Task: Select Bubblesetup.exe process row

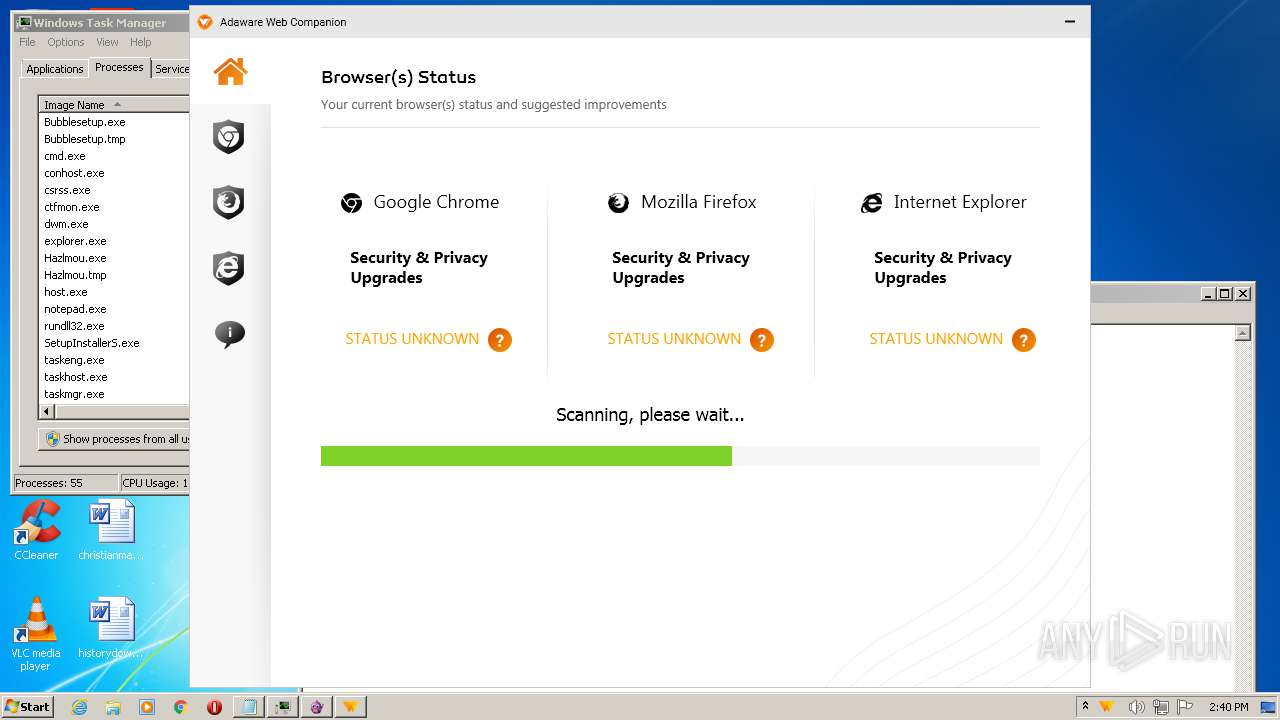Action: click(x=114, y=122)
